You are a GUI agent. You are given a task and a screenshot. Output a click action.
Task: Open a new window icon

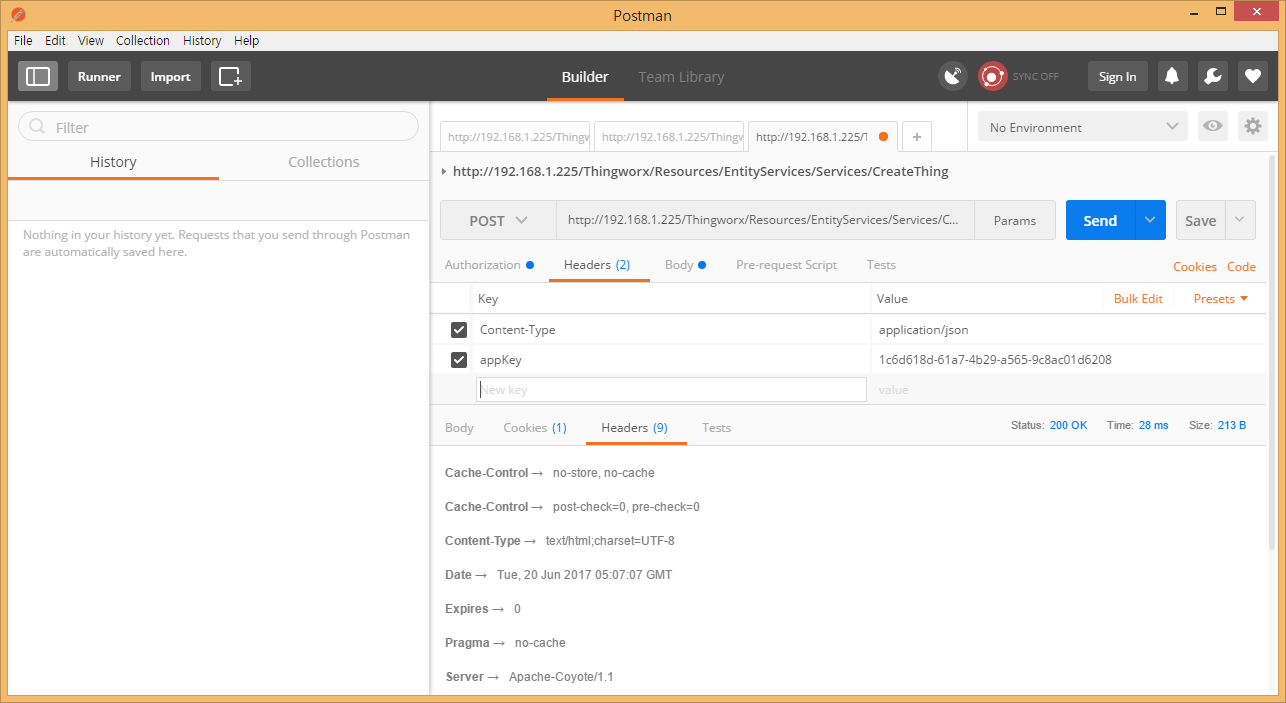click(x=231, y=76)
